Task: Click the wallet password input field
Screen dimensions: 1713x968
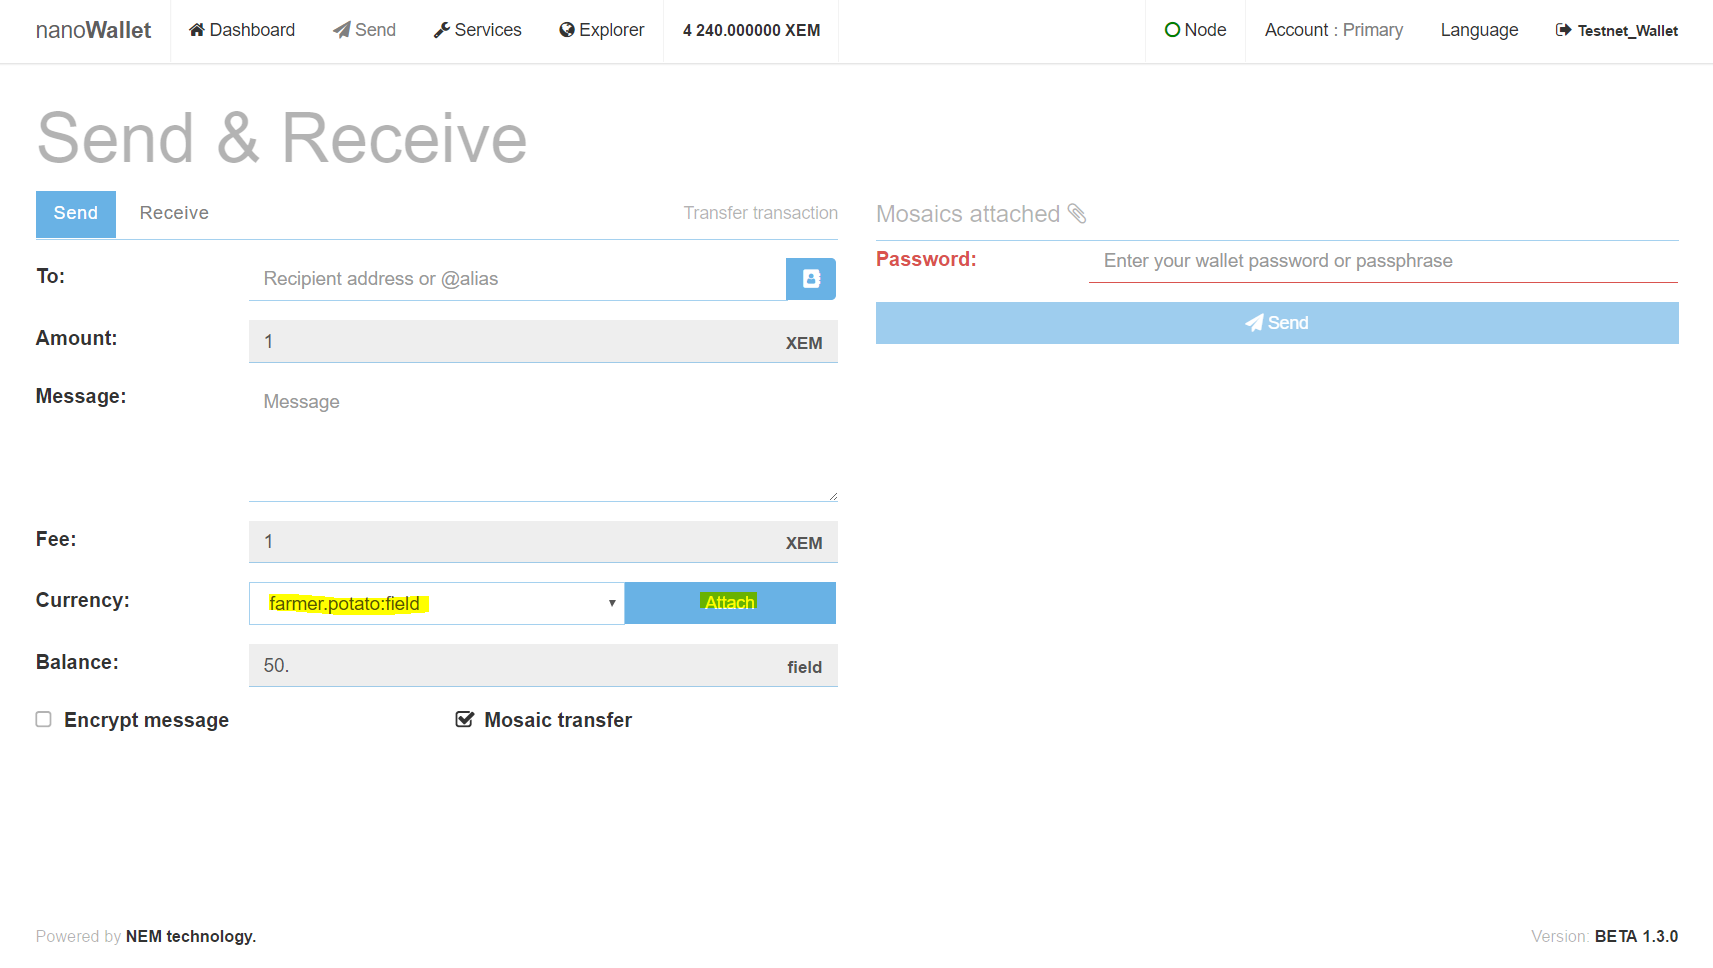Action: [x=1383, y=261]
